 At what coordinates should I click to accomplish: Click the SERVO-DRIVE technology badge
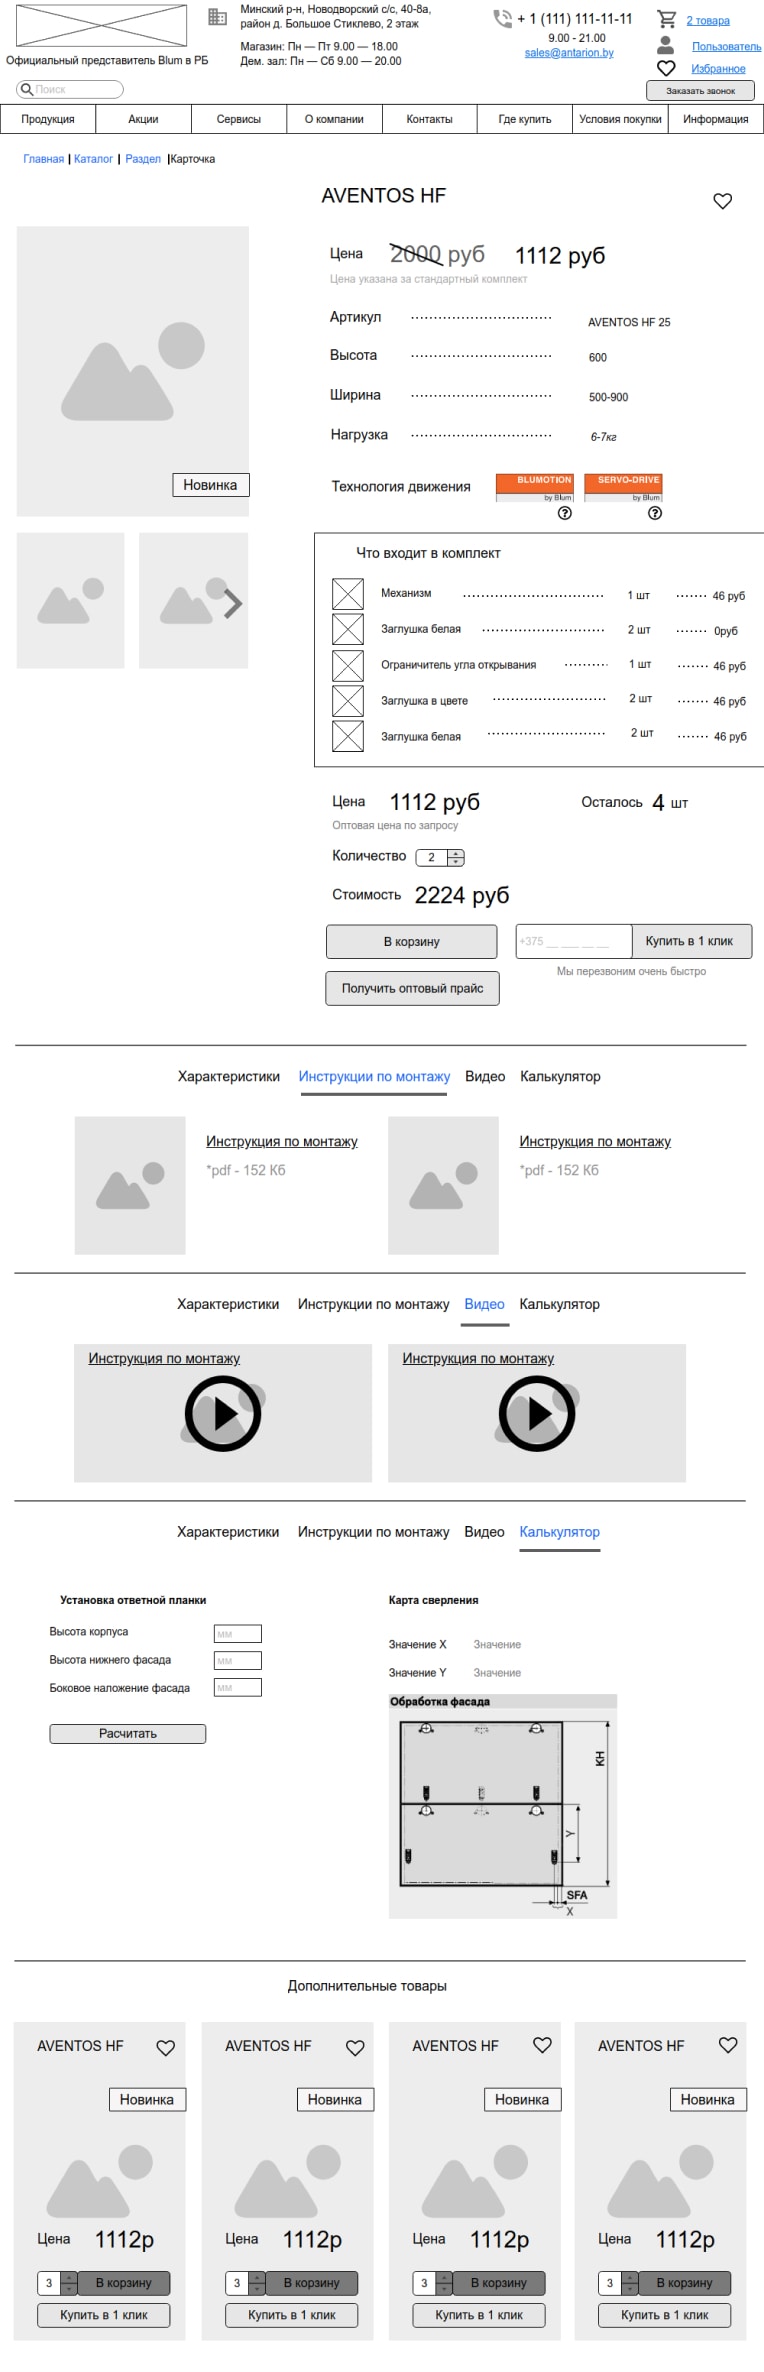click(623, 487)
